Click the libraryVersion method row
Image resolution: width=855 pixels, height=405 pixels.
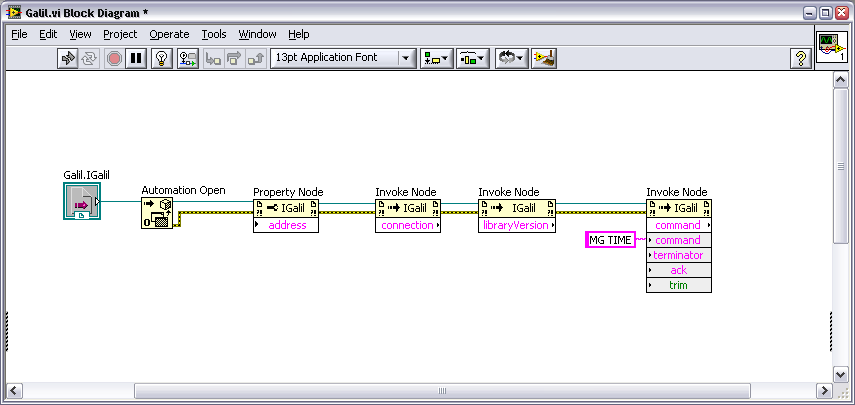pyautogui.click(x=517, y=225)
